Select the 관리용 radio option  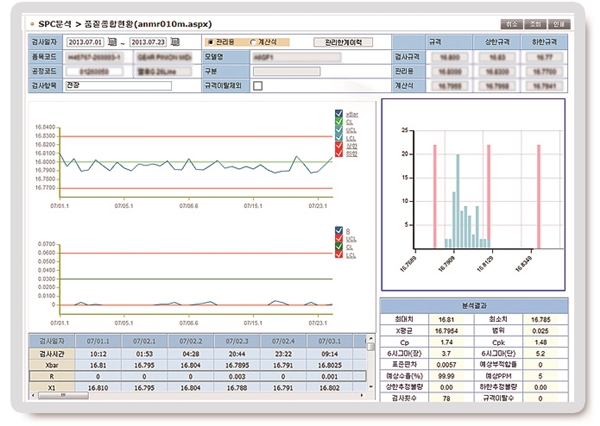[x=210, y=43]
